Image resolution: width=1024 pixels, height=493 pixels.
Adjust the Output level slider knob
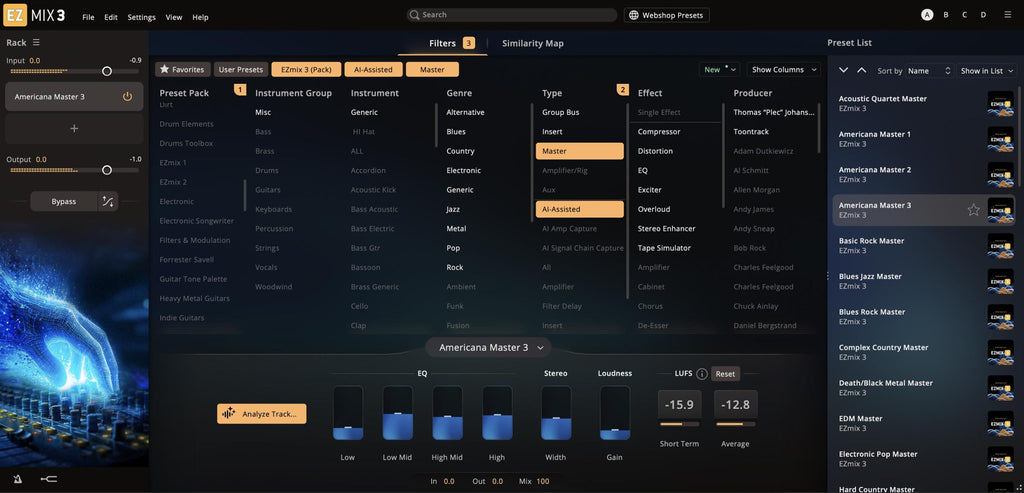click(x=107, y=170)
